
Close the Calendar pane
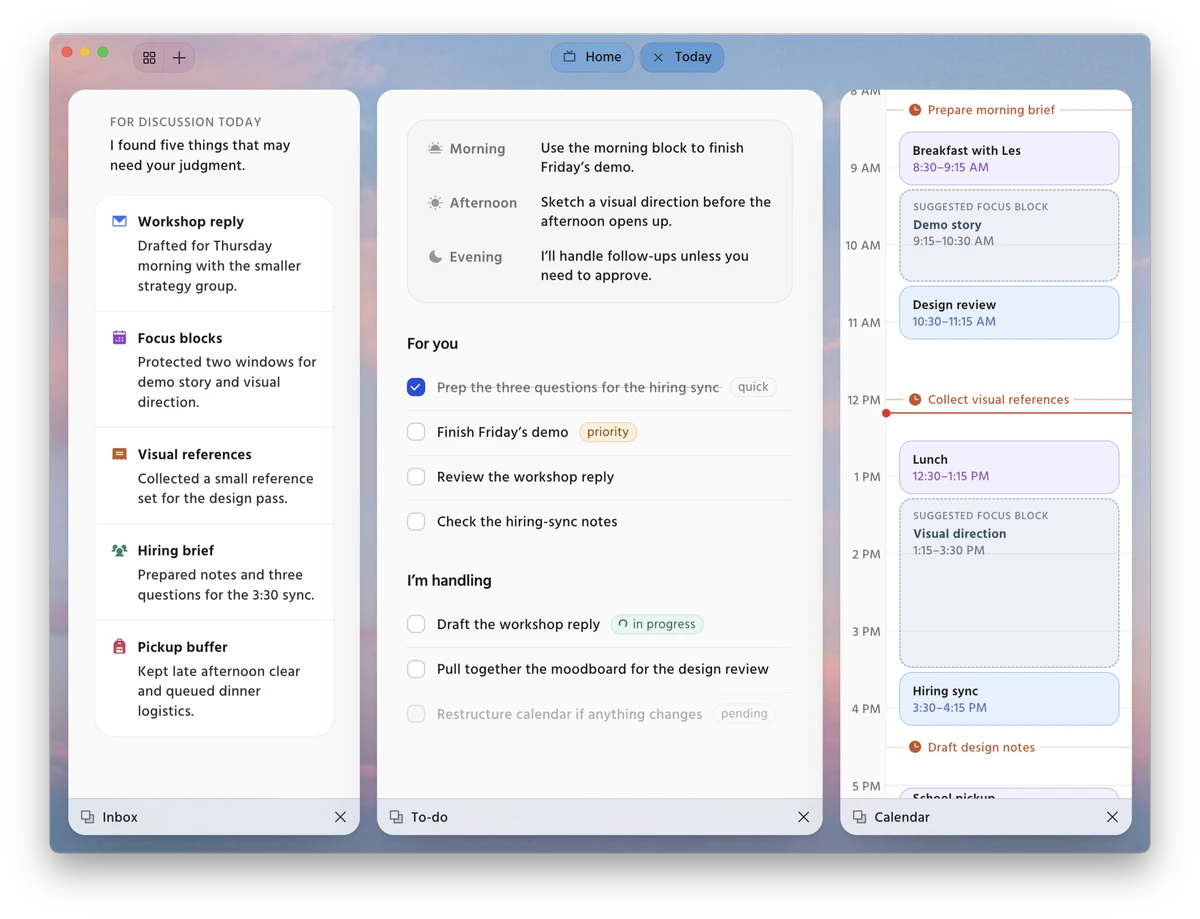(1112, 817)
